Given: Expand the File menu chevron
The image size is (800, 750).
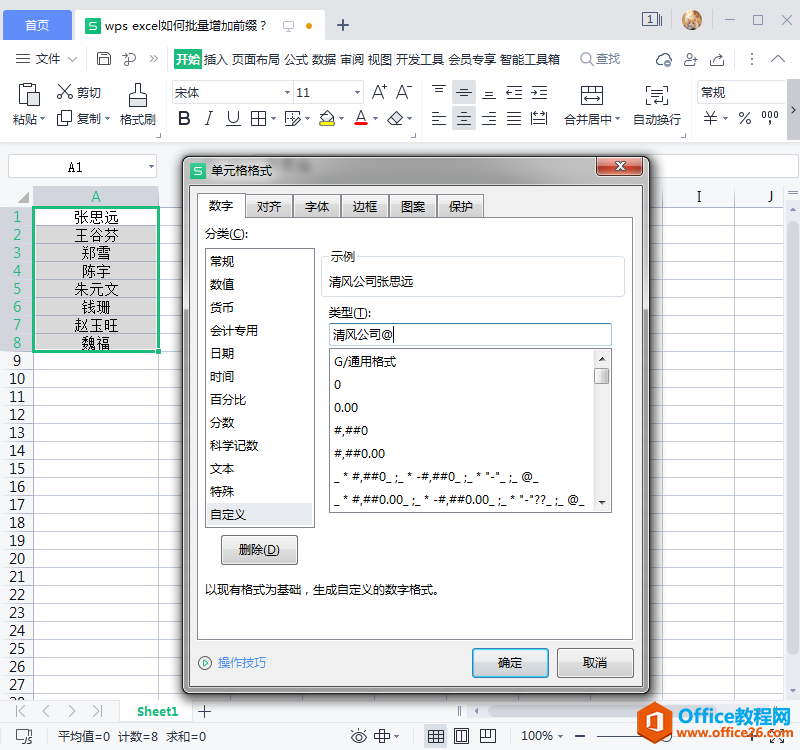Looking at the screenshot, I should [72, 59].
